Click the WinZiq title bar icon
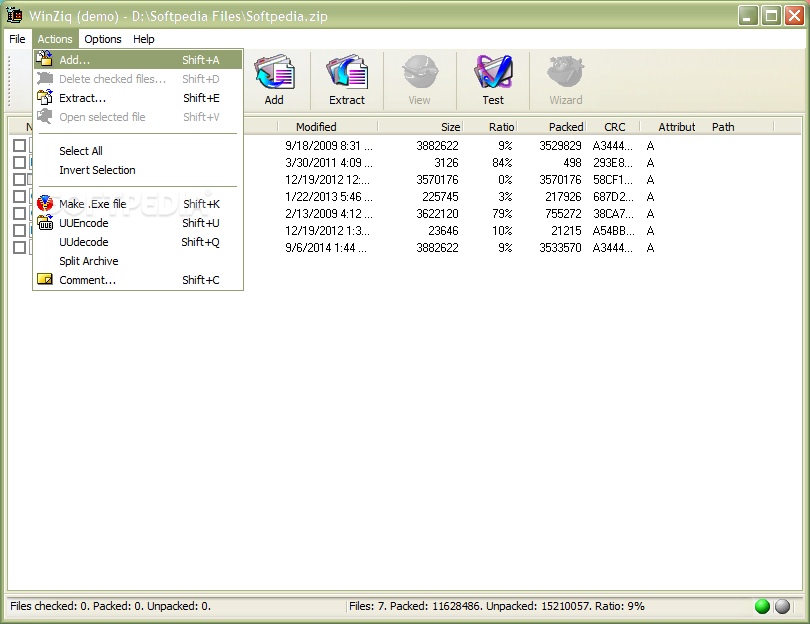The height and width of the screenshot is (624, 810). [14, 15]
